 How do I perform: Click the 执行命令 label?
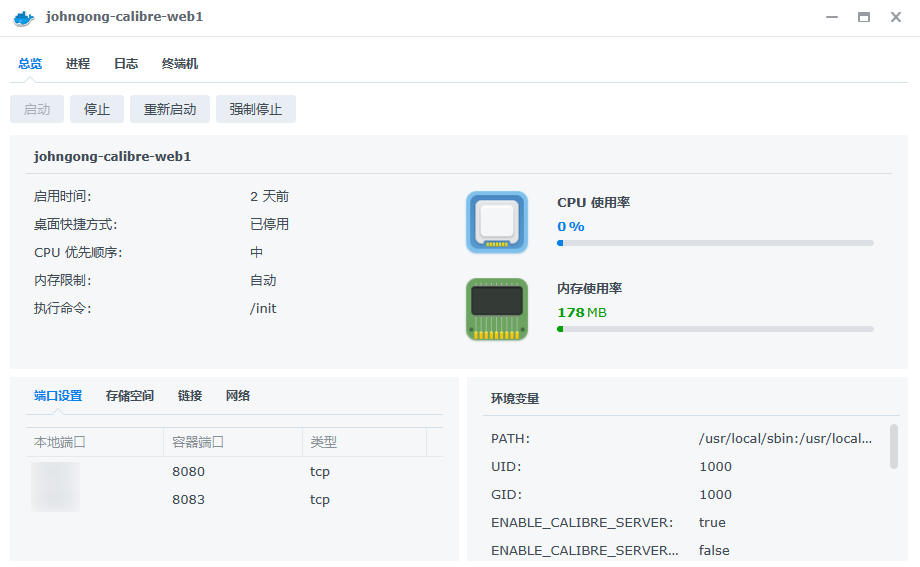[x=63, y=308]
